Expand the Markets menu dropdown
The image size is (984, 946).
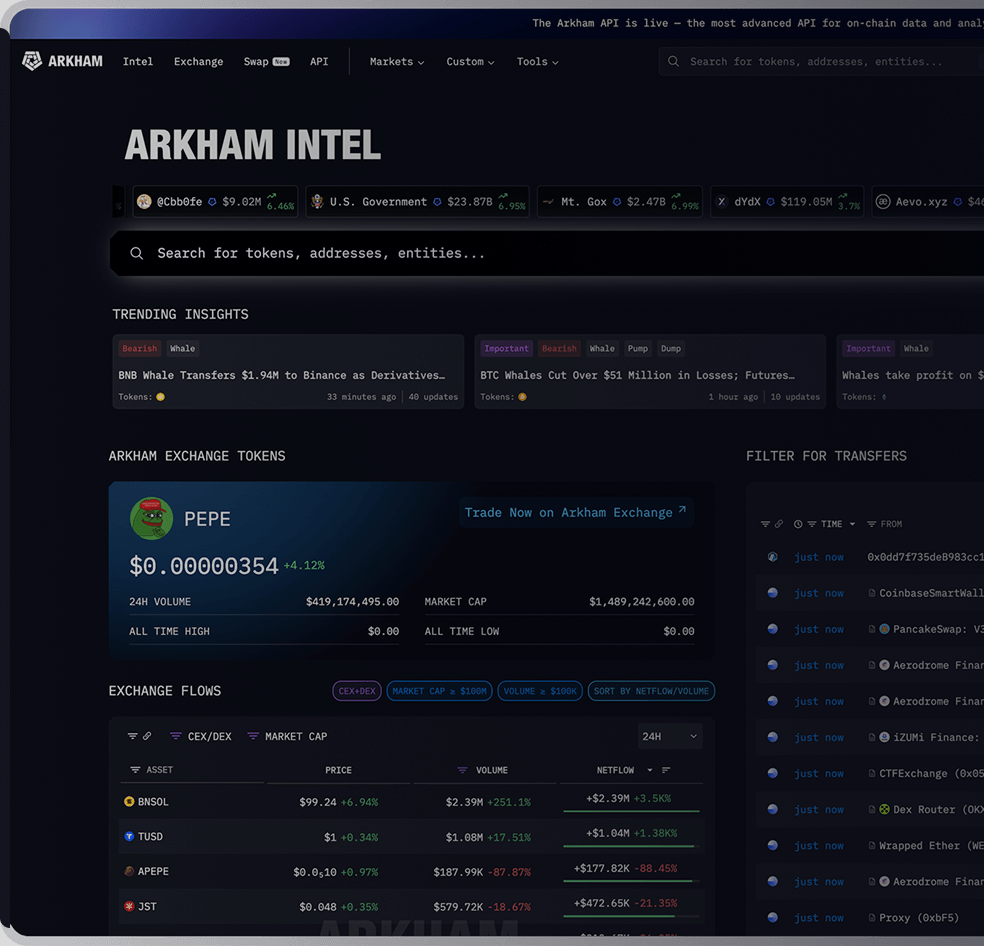pos(396,62)
